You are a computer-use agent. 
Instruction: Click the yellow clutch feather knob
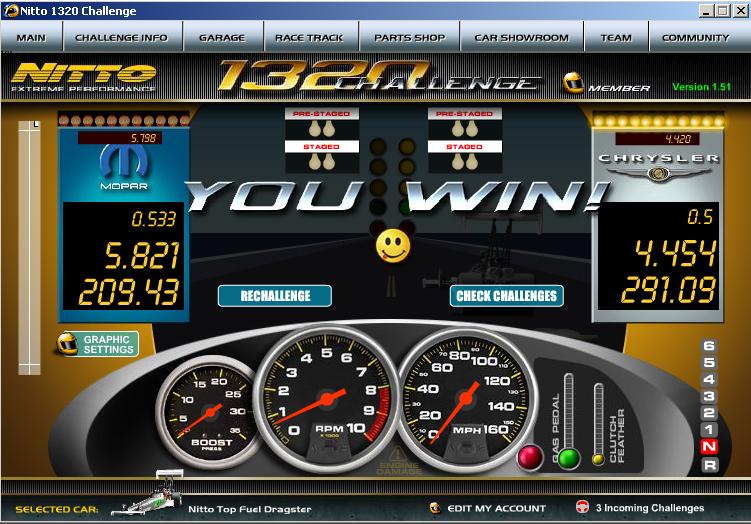click(x=598, y=459)
